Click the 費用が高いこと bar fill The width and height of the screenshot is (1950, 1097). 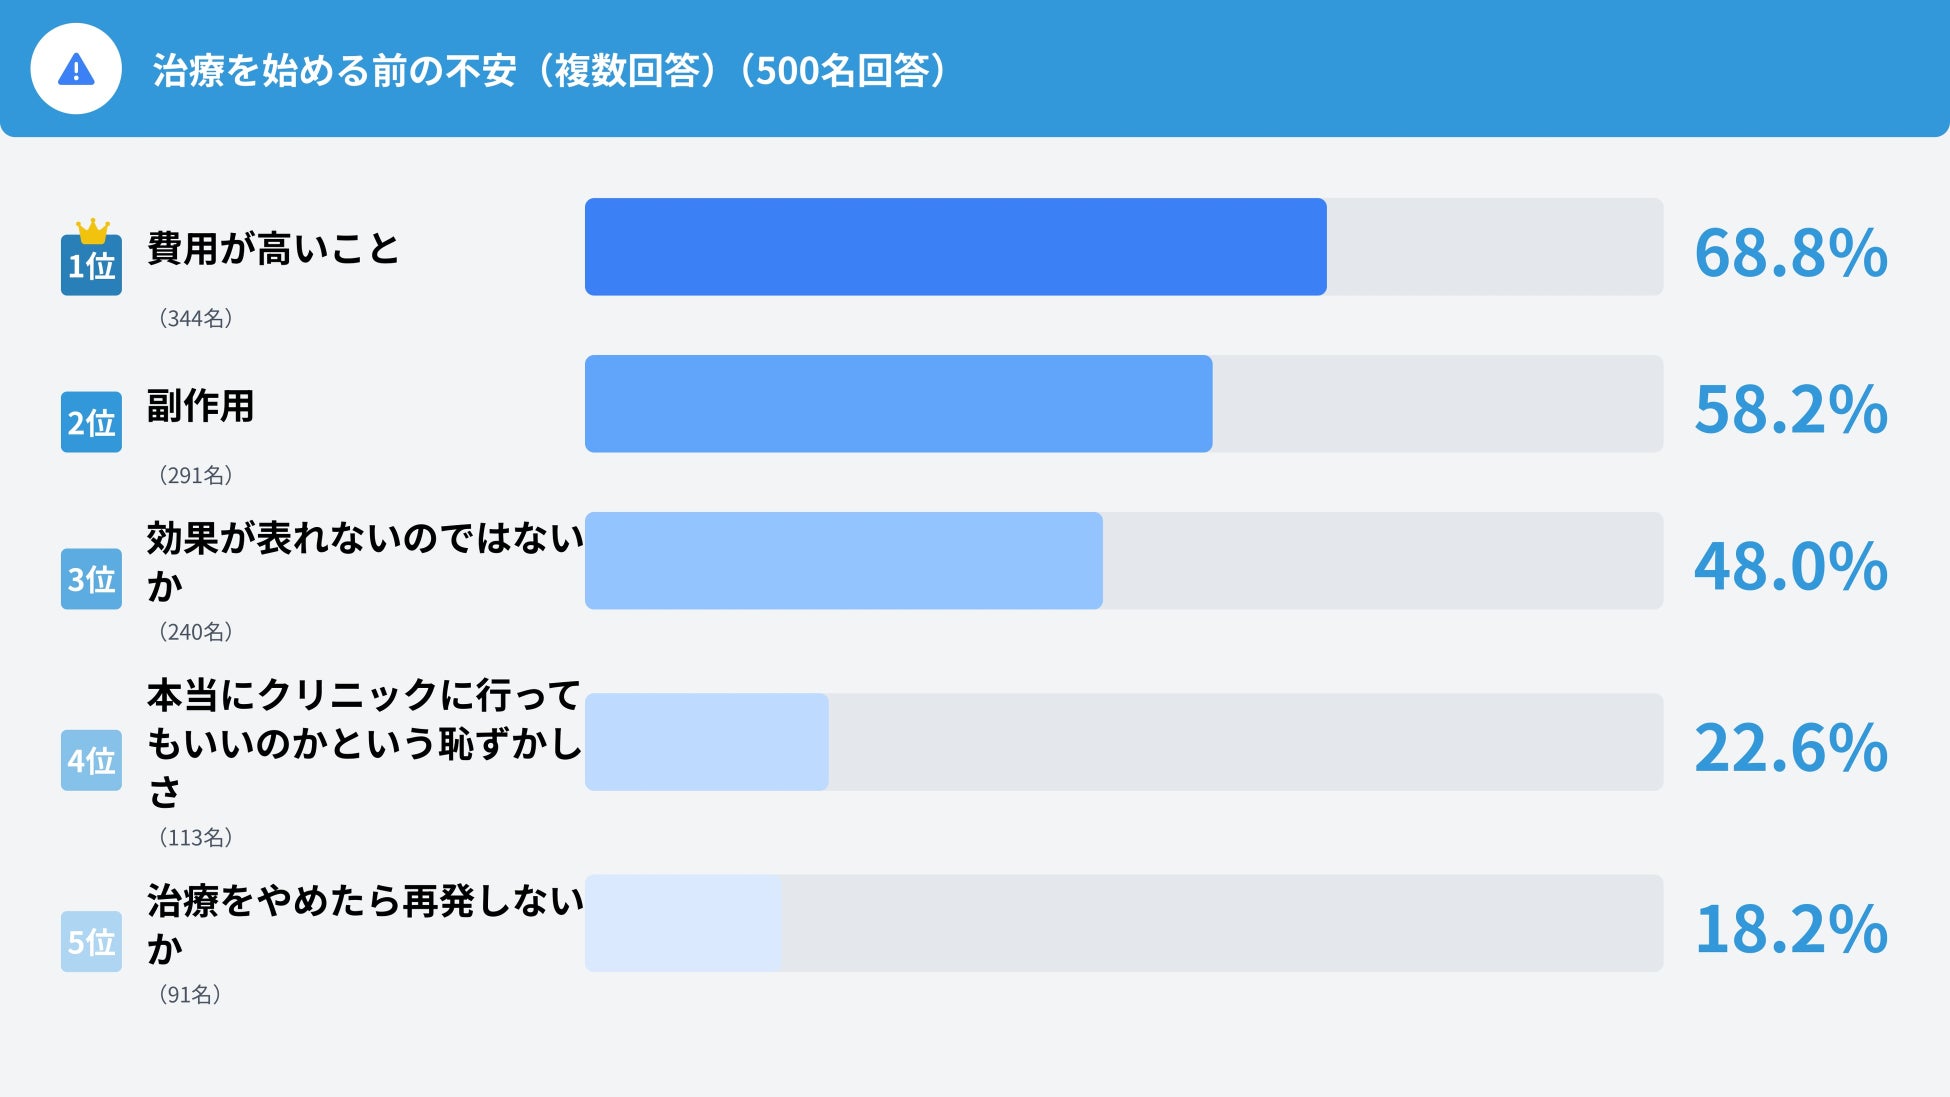955,247
